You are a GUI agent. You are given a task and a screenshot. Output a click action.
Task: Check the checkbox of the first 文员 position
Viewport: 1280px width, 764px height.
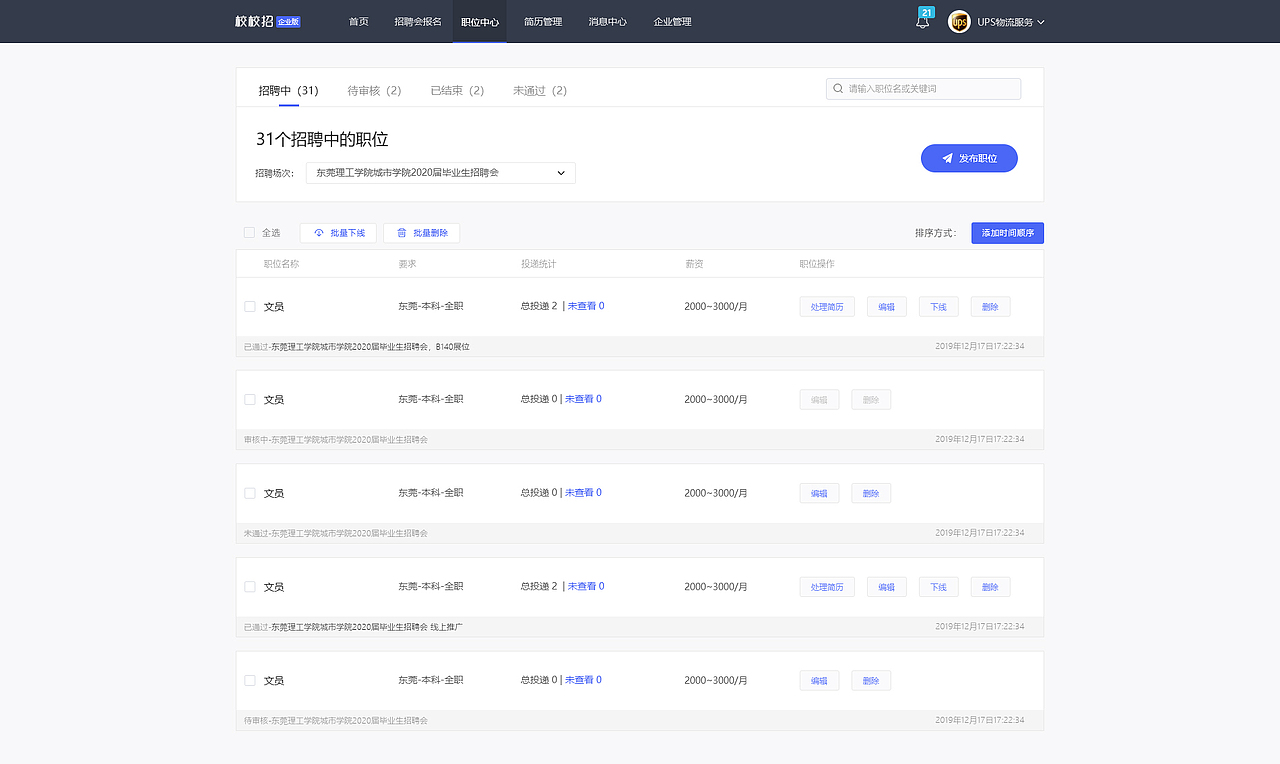pos(249,306)
